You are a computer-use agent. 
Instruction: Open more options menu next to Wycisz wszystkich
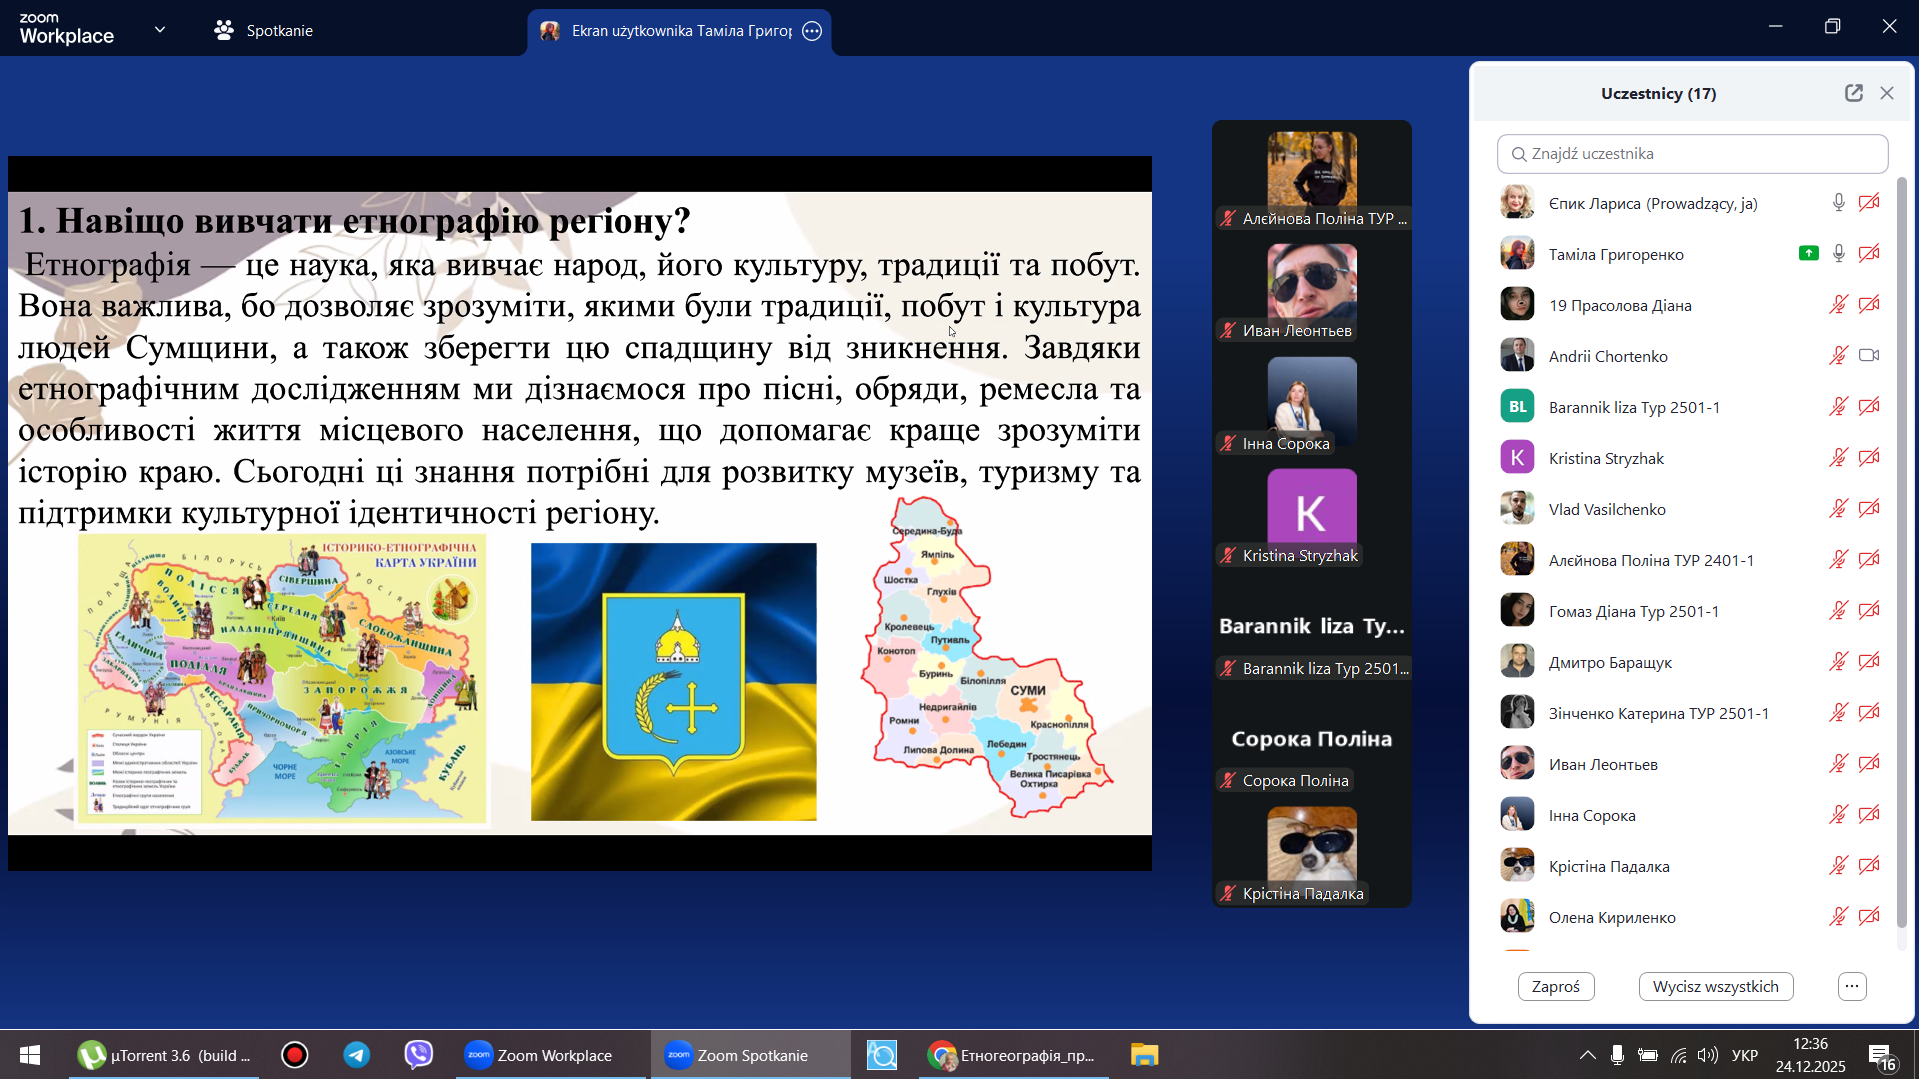coord(1852,986)
